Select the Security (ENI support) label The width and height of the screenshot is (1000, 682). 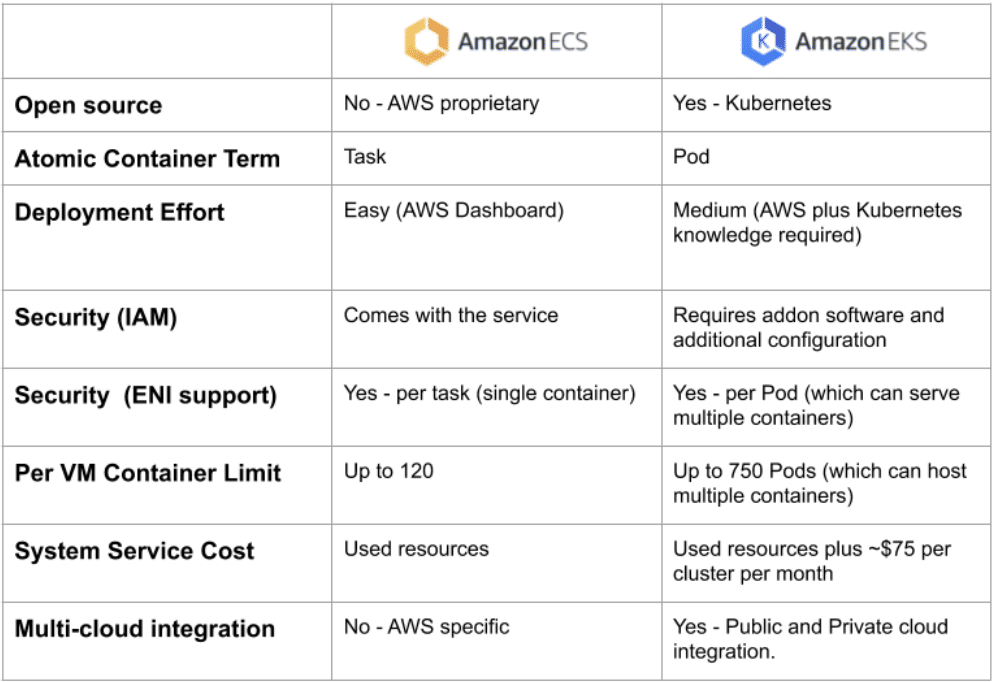tap(145, 395)
